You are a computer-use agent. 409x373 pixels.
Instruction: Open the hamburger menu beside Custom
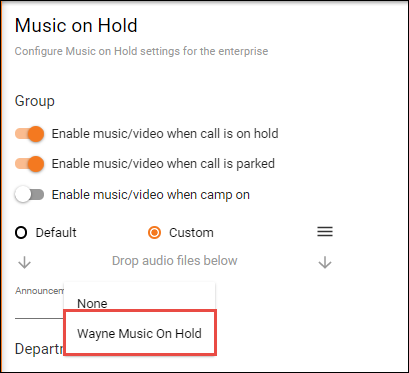pos(325,232)
